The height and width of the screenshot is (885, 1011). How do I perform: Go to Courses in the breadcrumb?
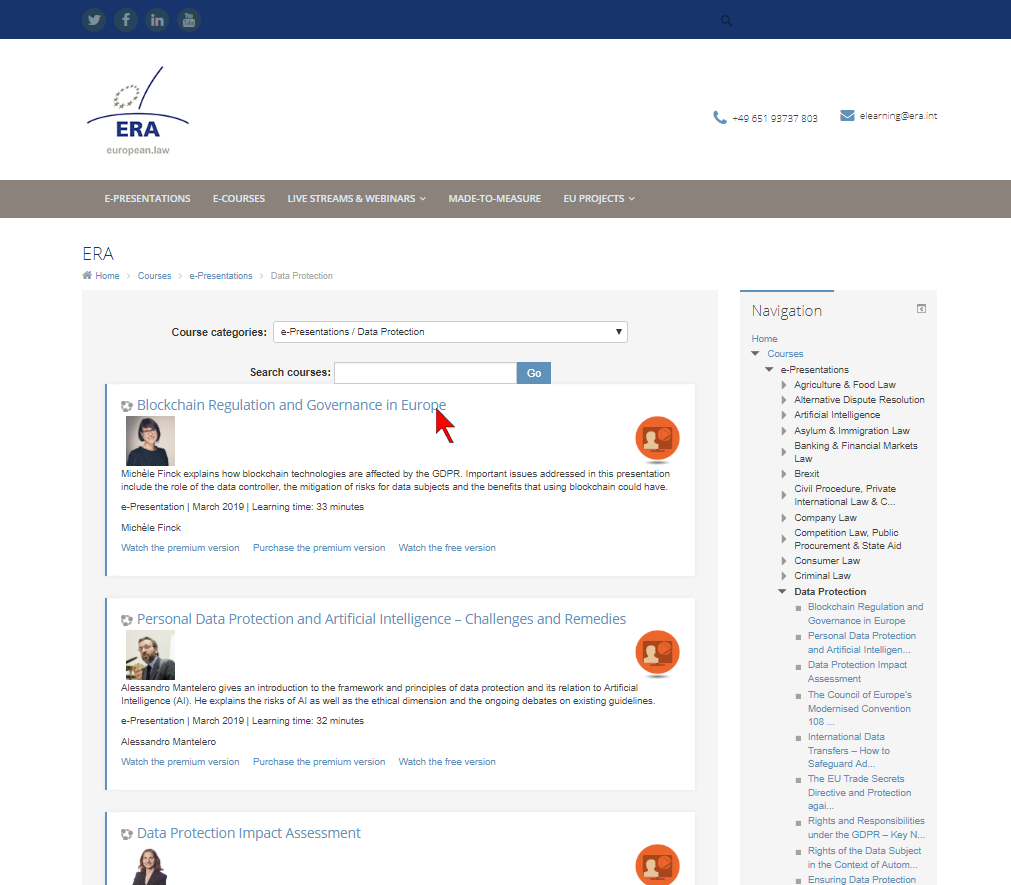coord(154,276)
